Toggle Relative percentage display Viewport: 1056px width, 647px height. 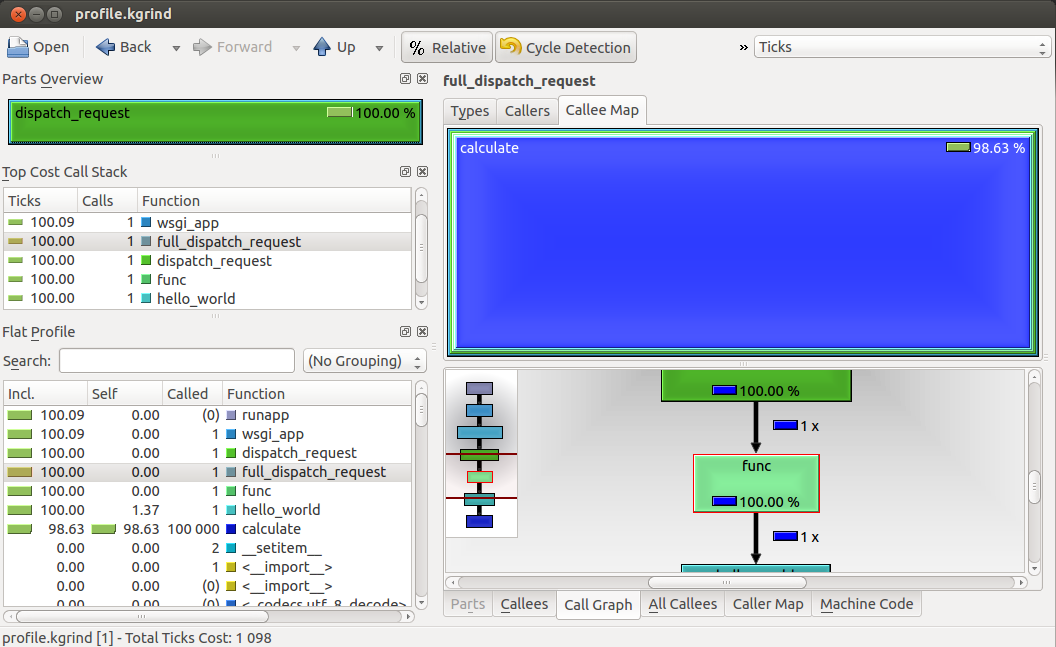pos(446,47)
